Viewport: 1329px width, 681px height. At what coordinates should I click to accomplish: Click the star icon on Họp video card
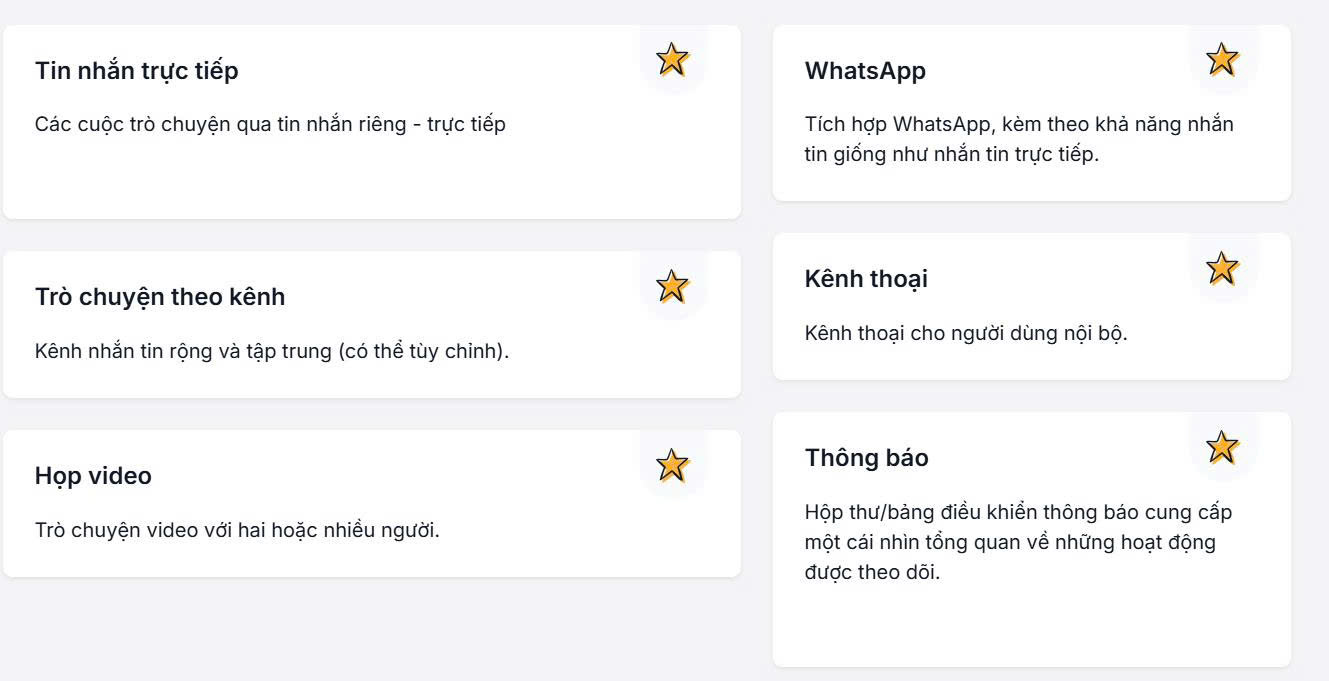click(673, 464)
